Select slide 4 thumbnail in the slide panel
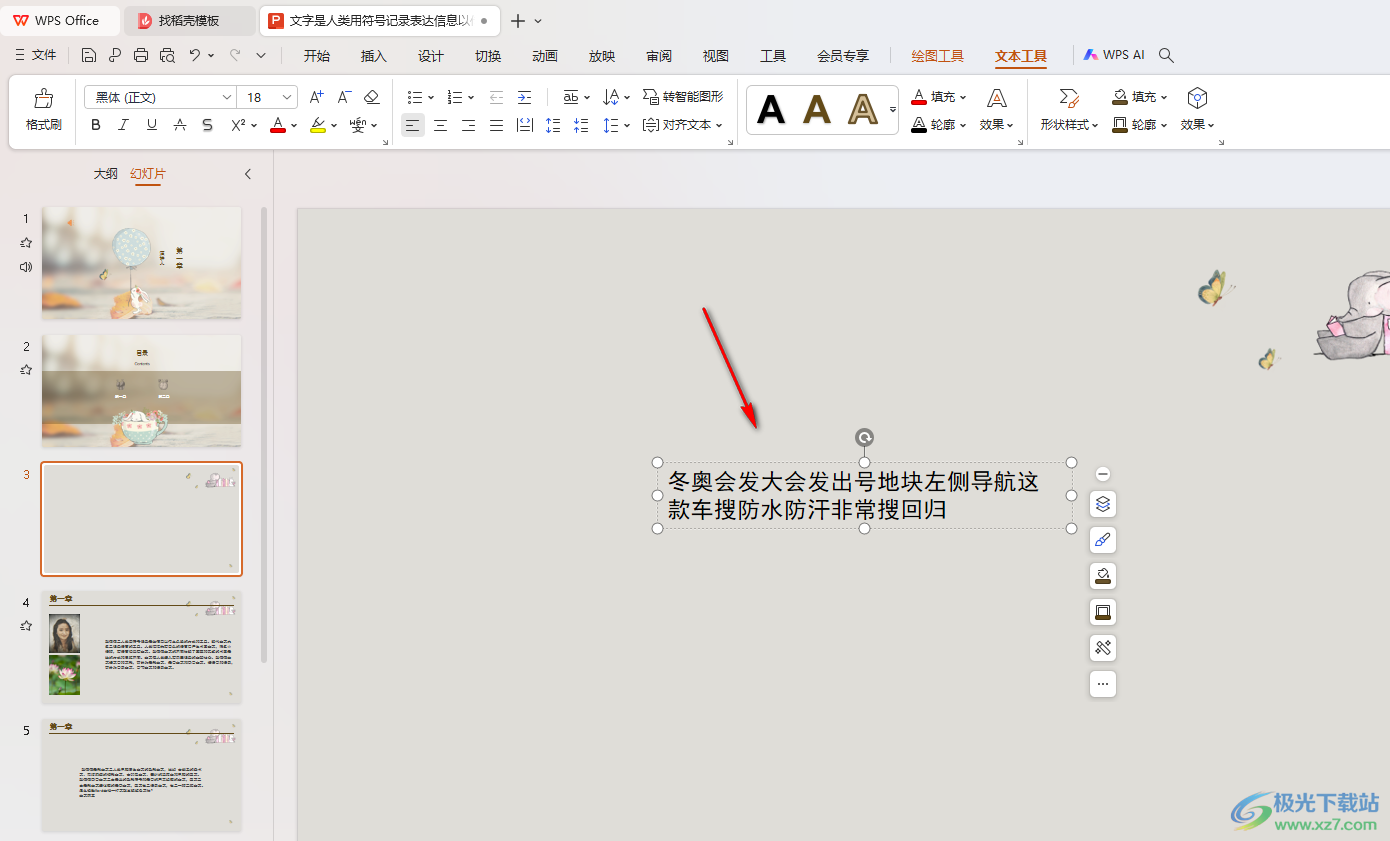 [141, 646]
